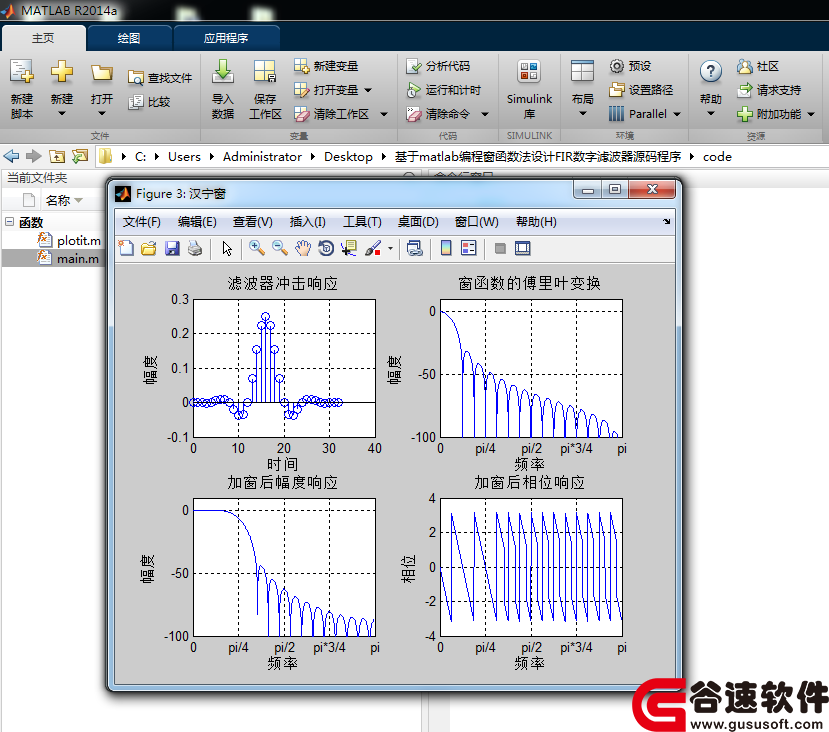Activate the Data Cursor tool
The image size is (829, 732).
tap(349, 248)
